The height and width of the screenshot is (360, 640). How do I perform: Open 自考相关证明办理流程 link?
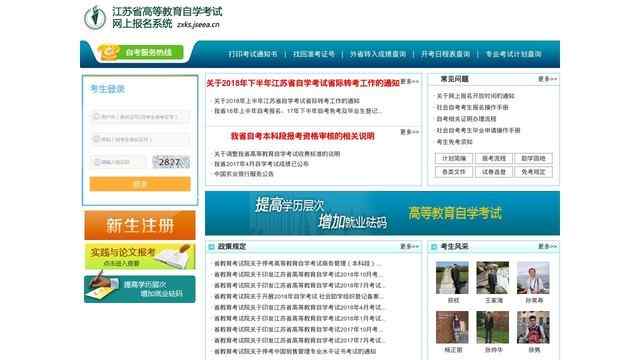pos(467,119)
